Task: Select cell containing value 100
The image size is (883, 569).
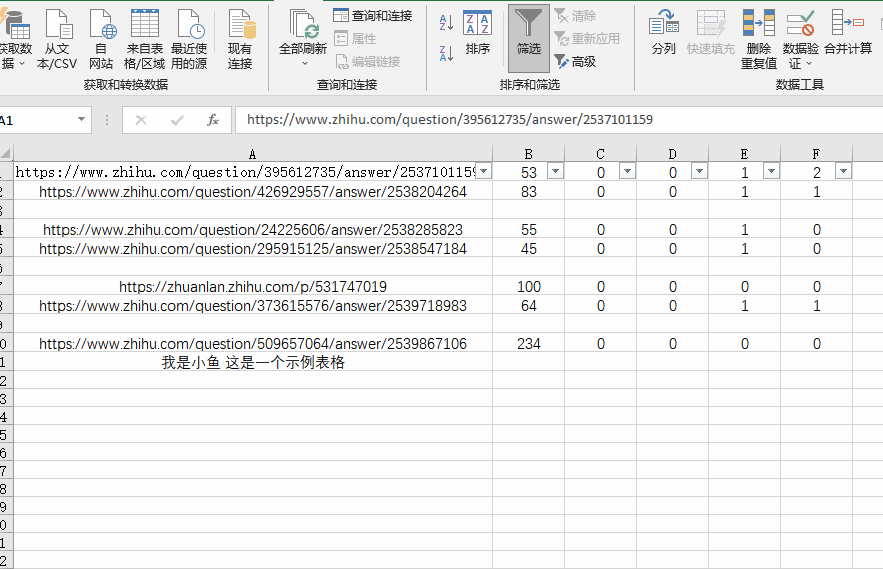Action: [x=529, y=286]
